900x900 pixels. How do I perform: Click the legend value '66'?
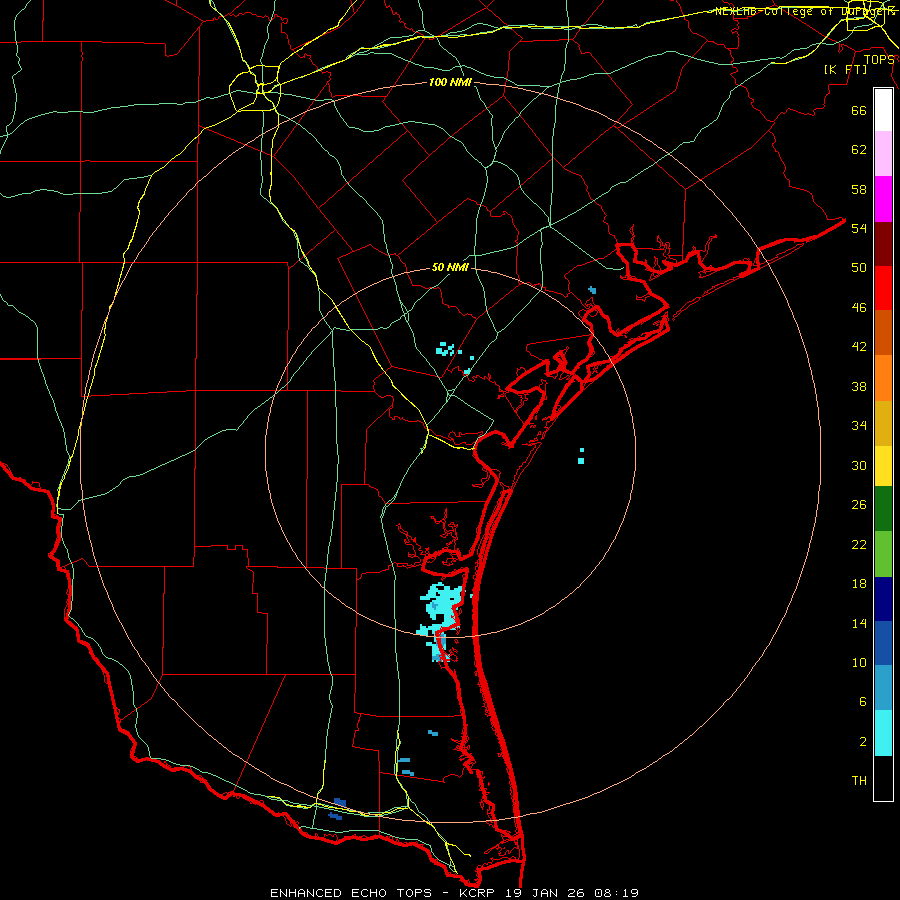pyautogui.click(x=859, y=110)
